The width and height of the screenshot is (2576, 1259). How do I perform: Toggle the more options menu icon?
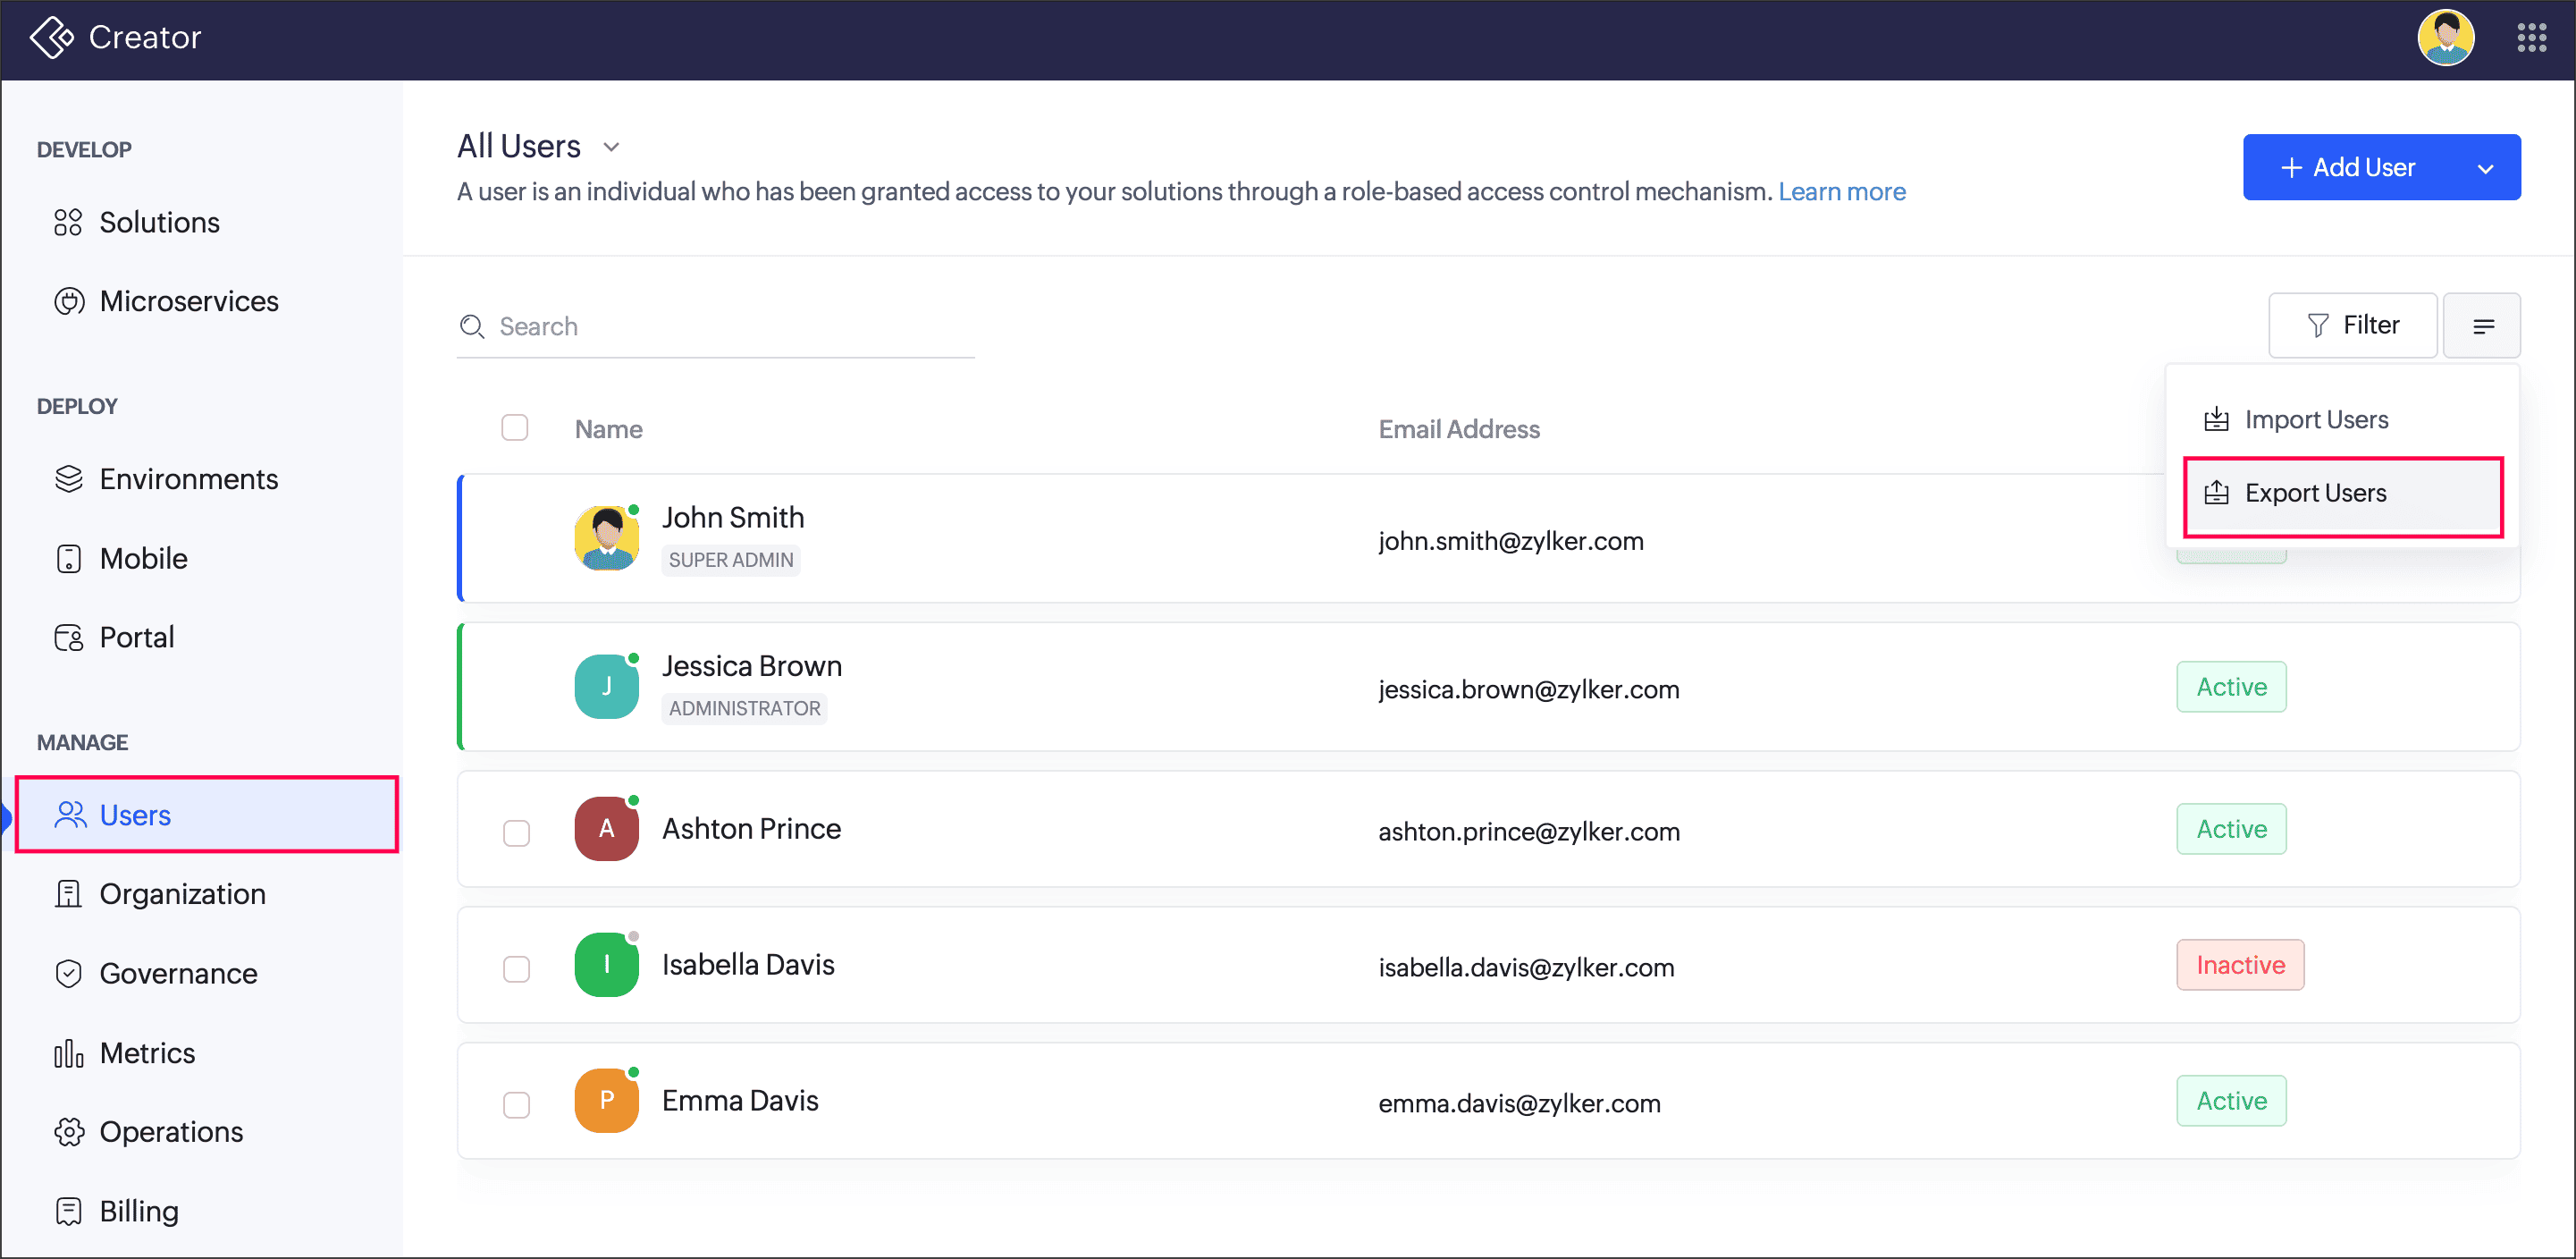[x=2481, y=325]
